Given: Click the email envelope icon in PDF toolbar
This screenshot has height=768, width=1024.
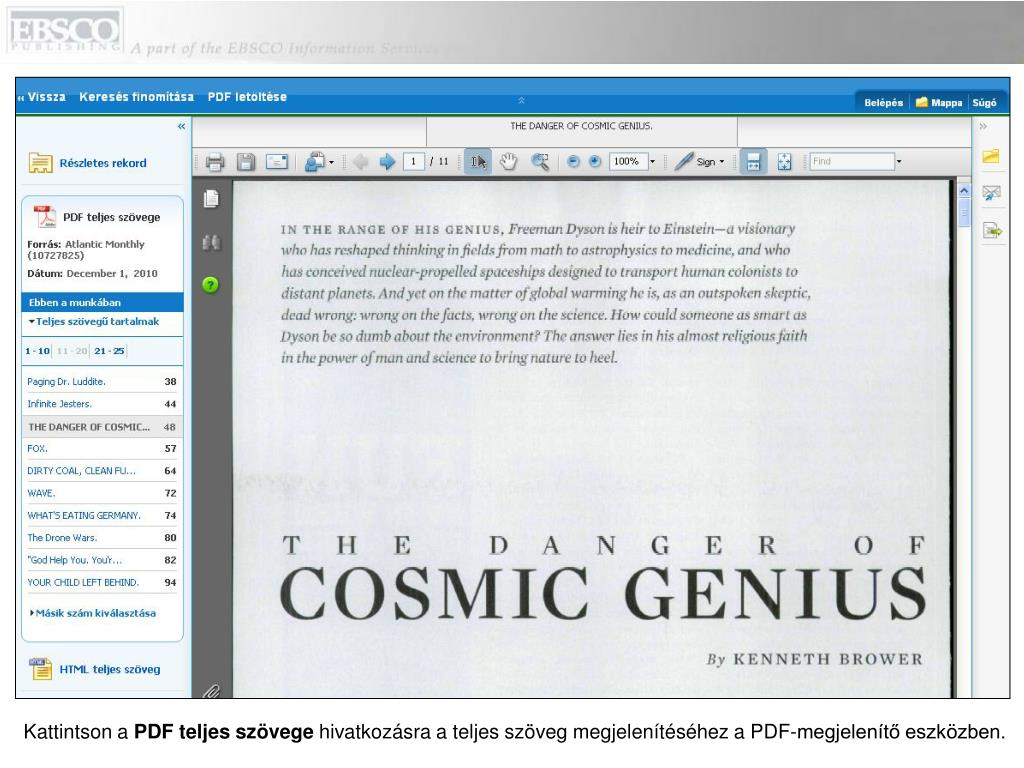Looking at the screenshot, I should pos(277,161).
